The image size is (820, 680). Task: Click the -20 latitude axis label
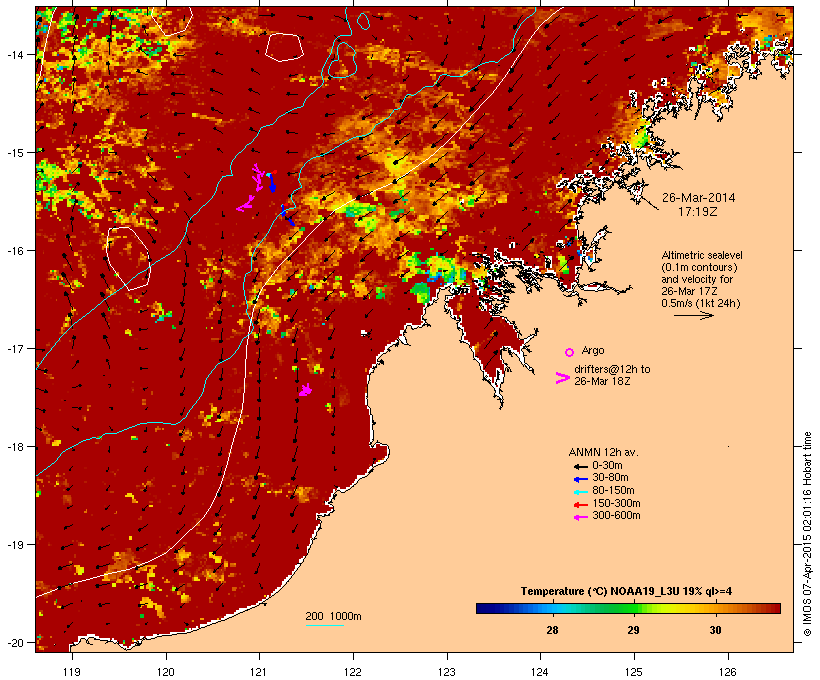(14, 643)
